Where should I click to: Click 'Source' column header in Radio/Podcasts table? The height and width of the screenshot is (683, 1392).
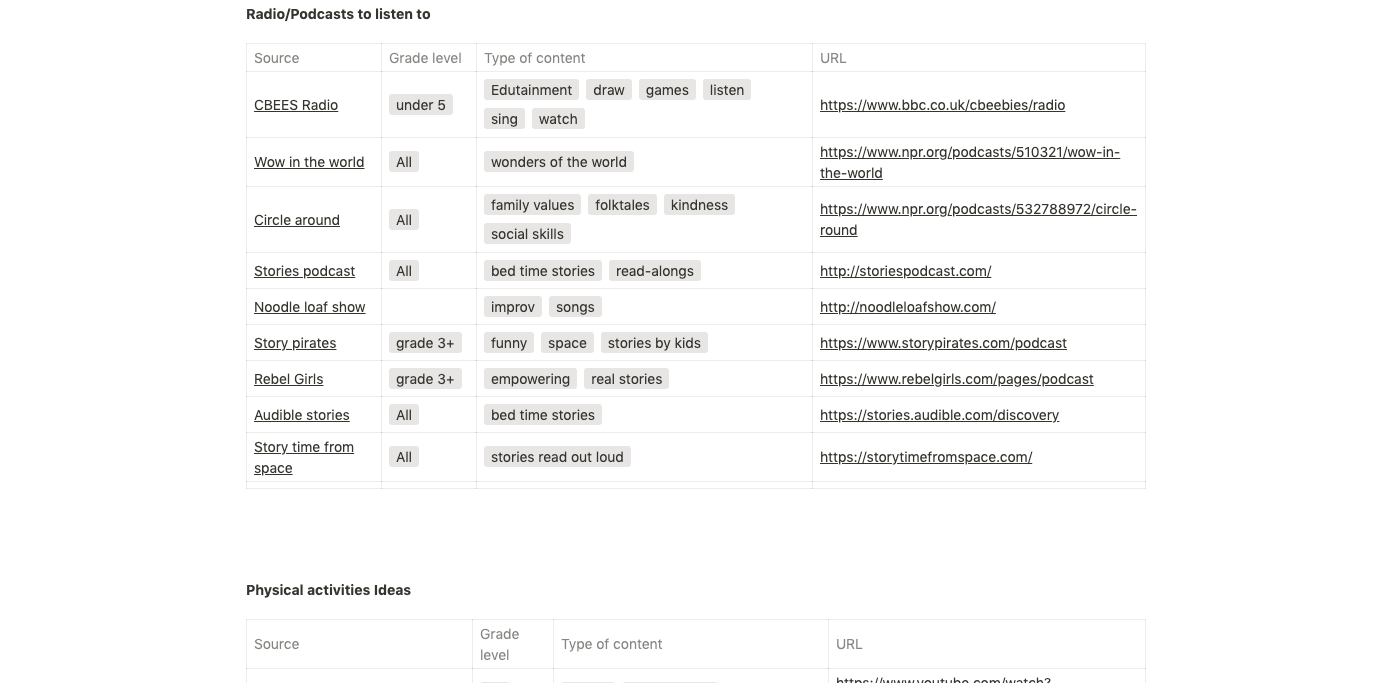(x=277, y=58)
